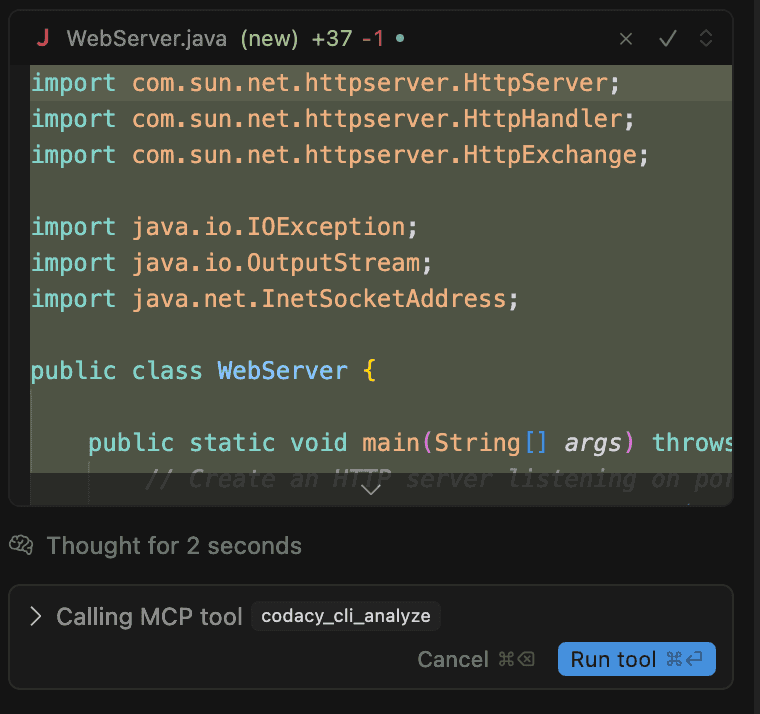Click the Java file type icon
The height and width of the screenshot is (714, 760).
pyautogui.click(x=43, y=38)
